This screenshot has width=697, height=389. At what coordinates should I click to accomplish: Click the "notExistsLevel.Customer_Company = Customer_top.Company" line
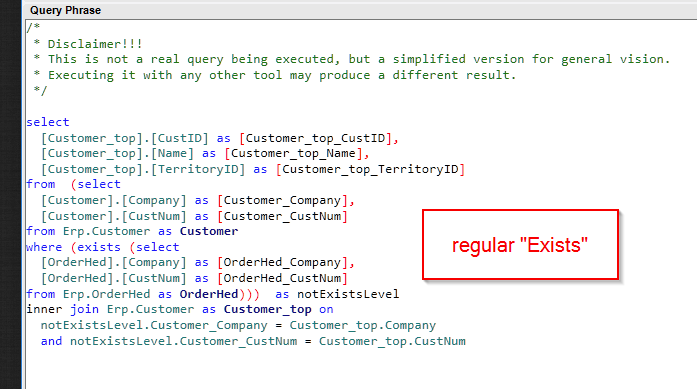pos(238,325)
